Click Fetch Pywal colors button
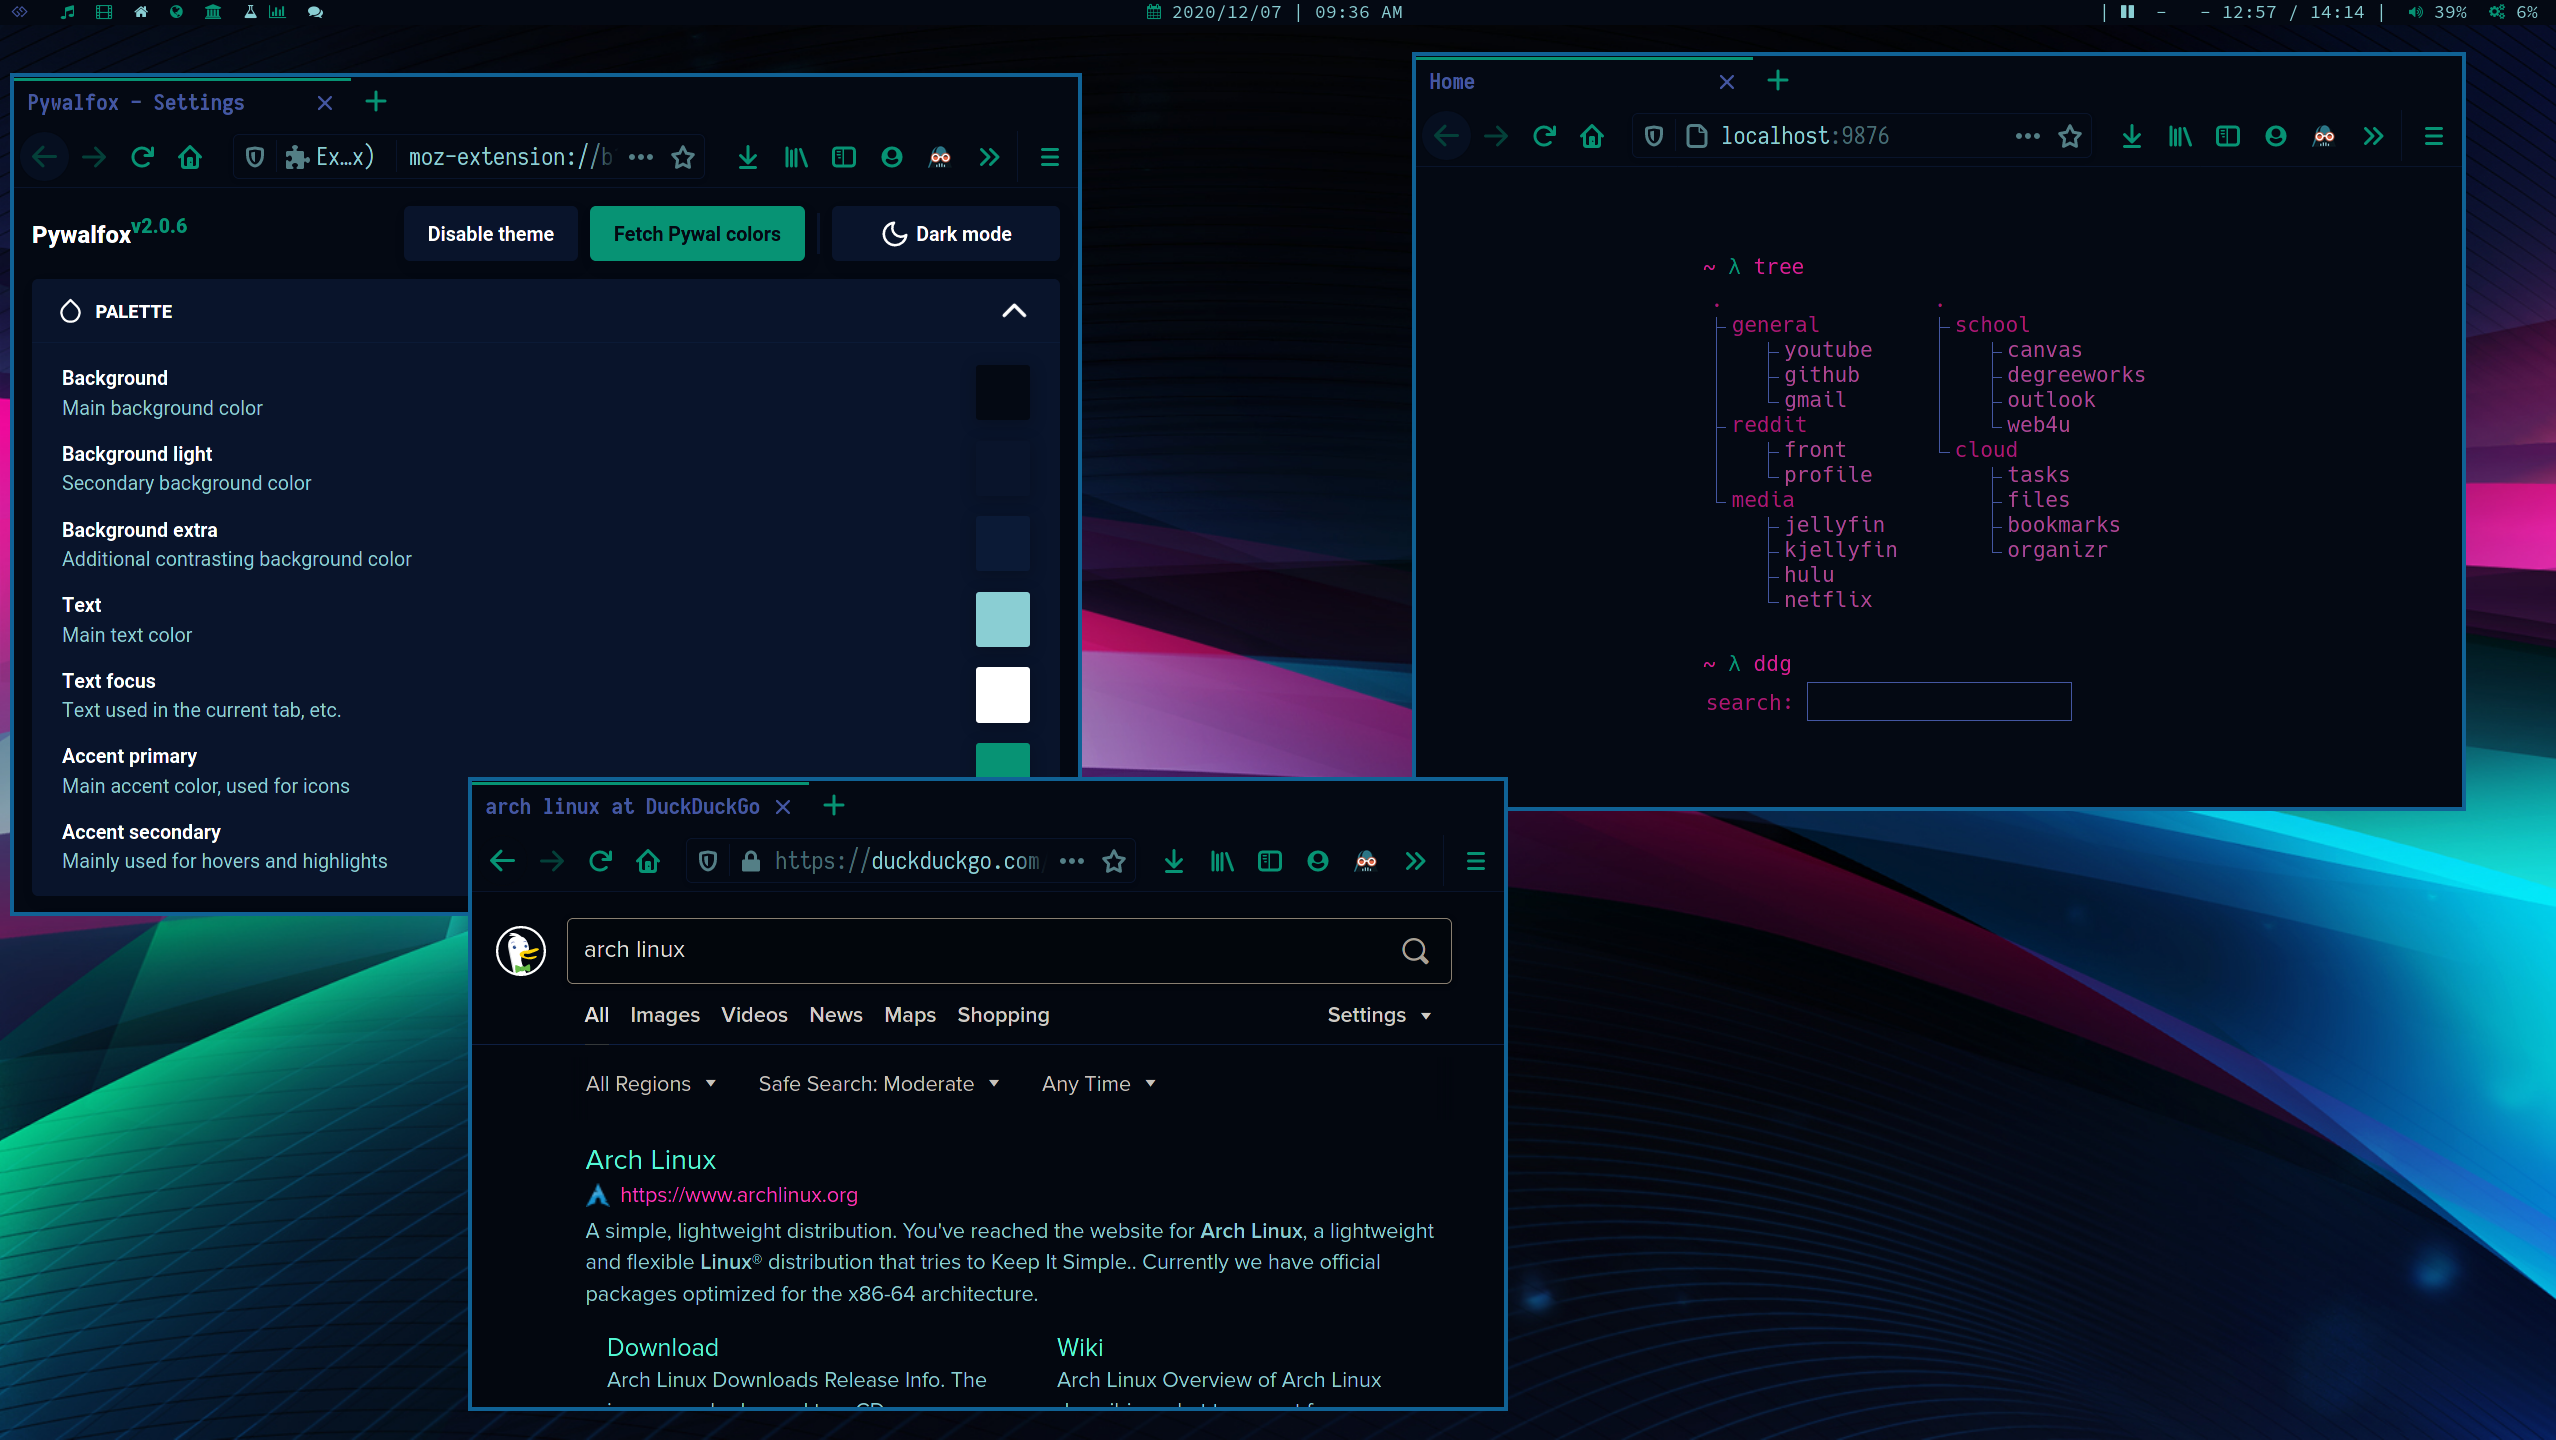The height and width of the screenshot is (1440, 2556). point(696,234)
